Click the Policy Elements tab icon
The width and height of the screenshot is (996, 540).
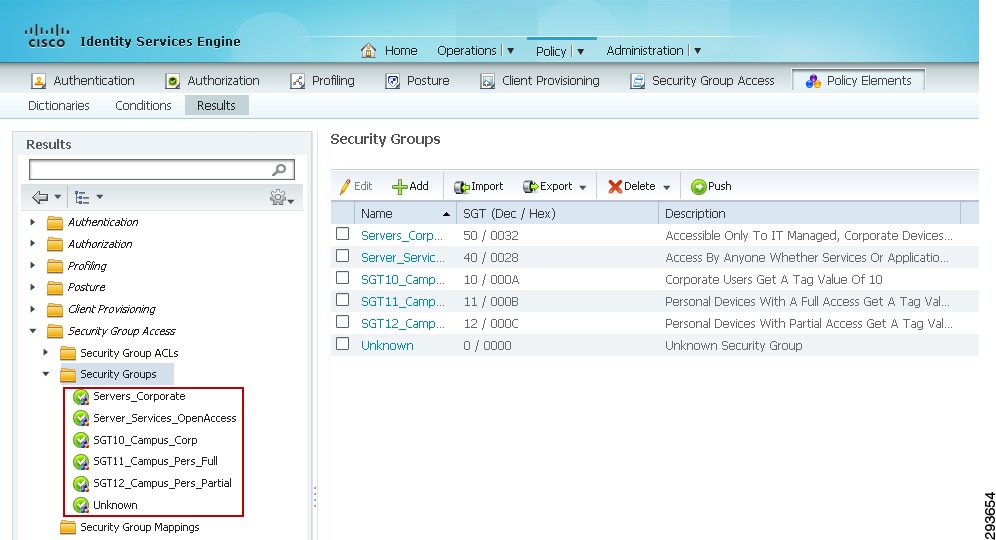pos(812,81)
